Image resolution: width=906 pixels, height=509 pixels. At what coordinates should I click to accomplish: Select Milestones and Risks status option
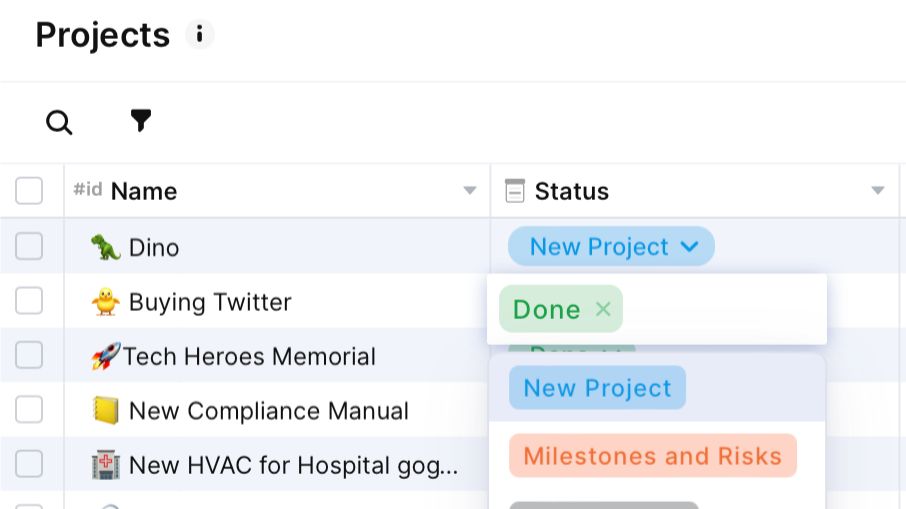point(652,456)
